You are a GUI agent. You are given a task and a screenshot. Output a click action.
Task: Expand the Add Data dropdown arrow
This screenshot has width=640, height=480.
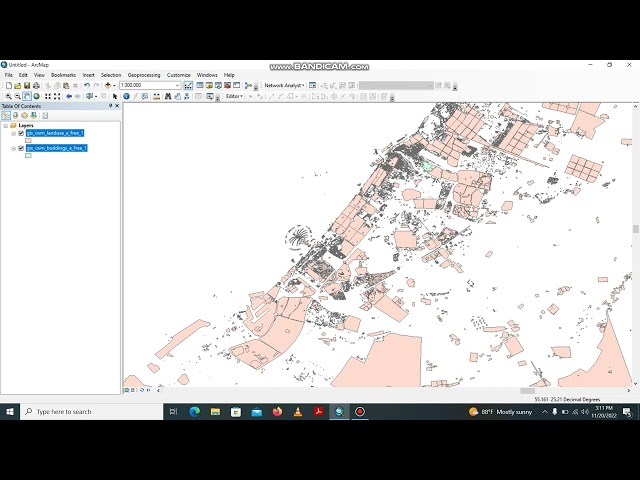(x=114, y=85)
